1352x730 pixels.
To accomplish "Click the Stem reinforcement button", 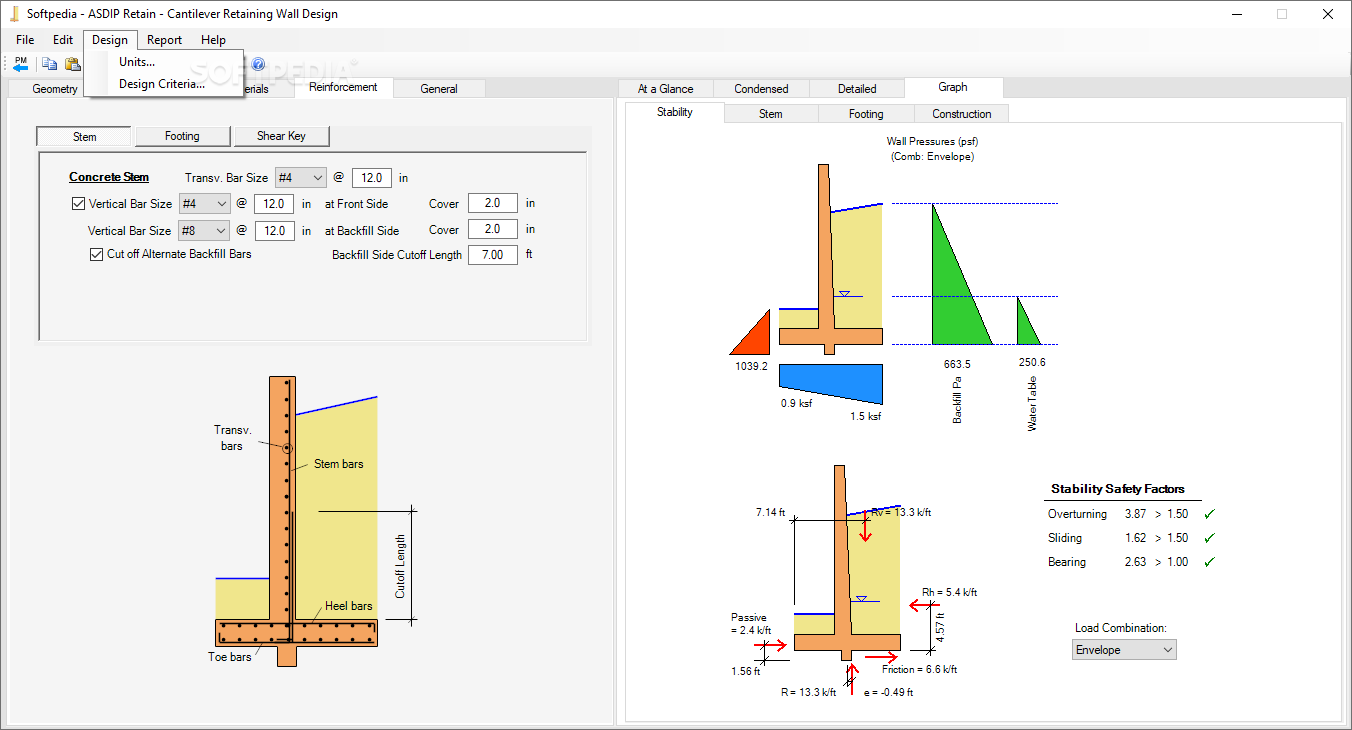I will click(84, 136).
